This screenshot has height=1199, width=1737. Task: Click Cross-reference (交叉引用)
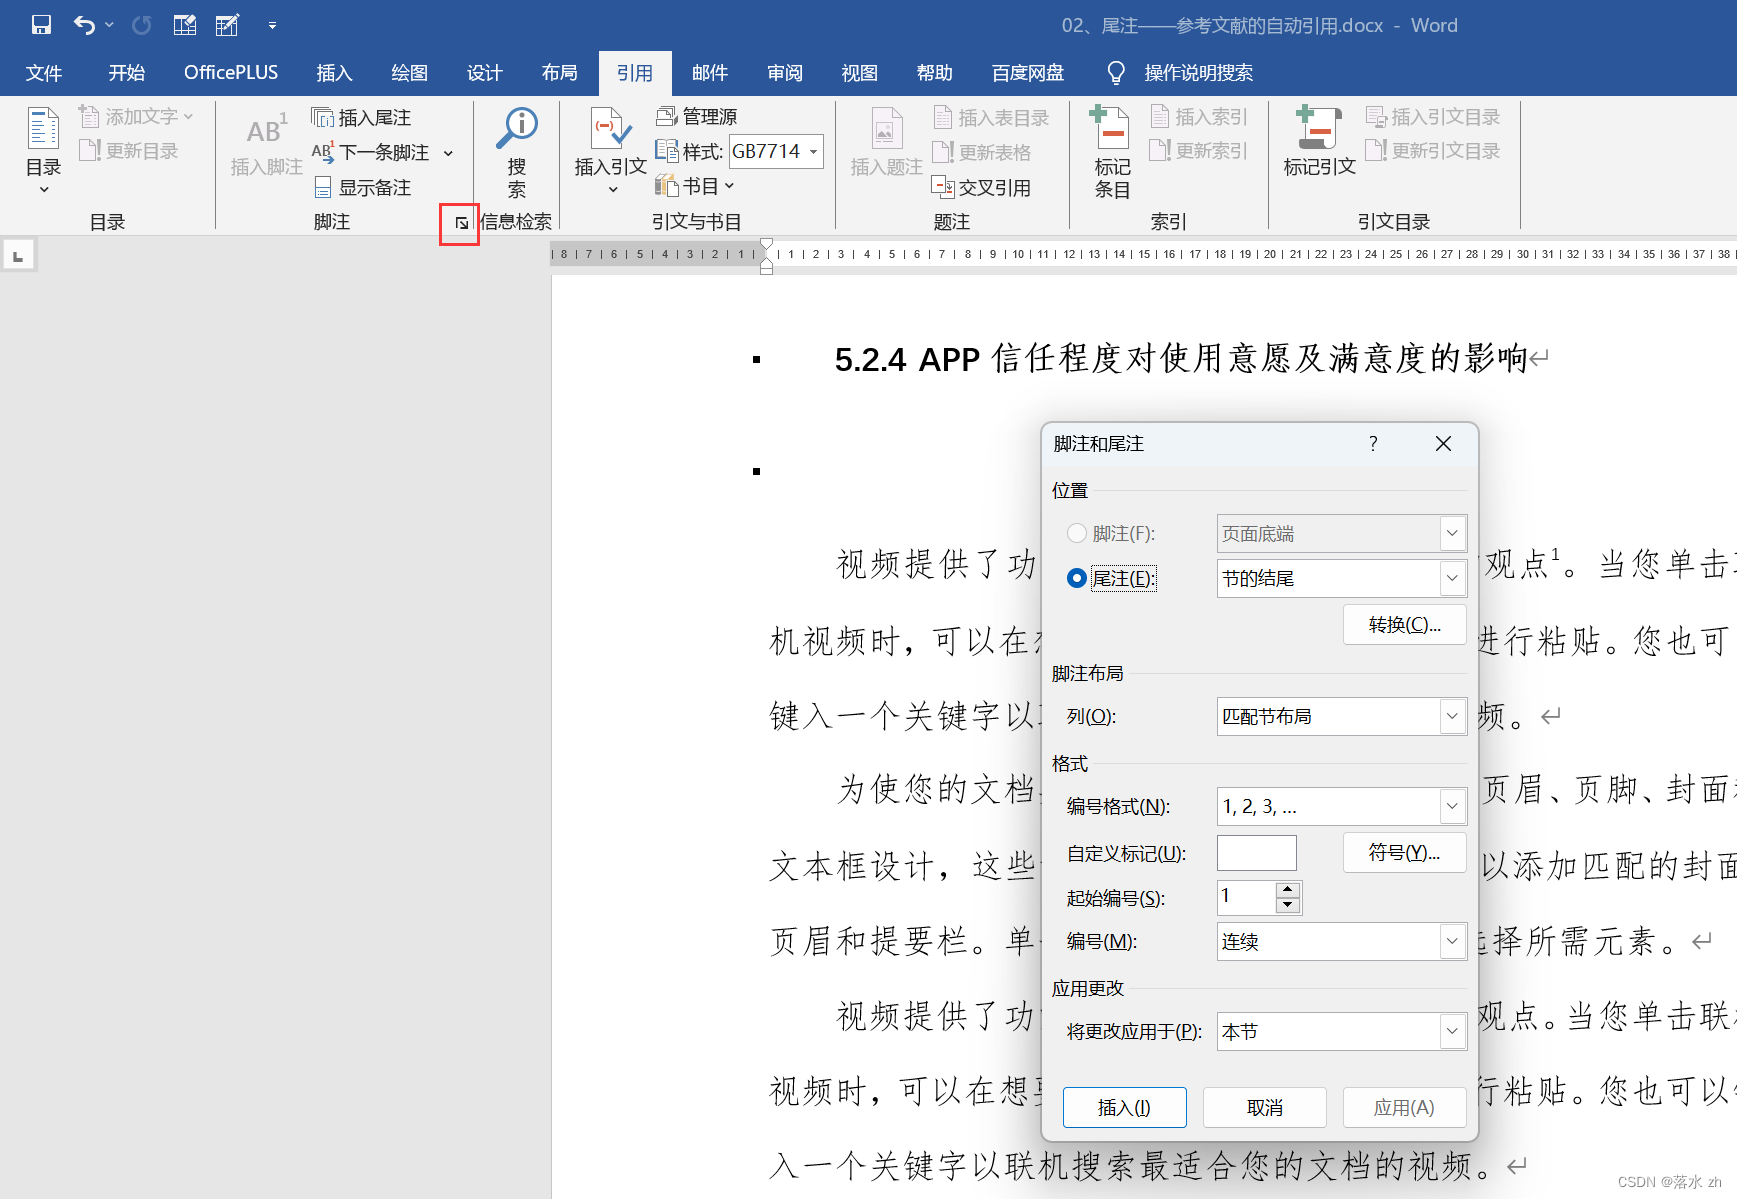point(981,187)
